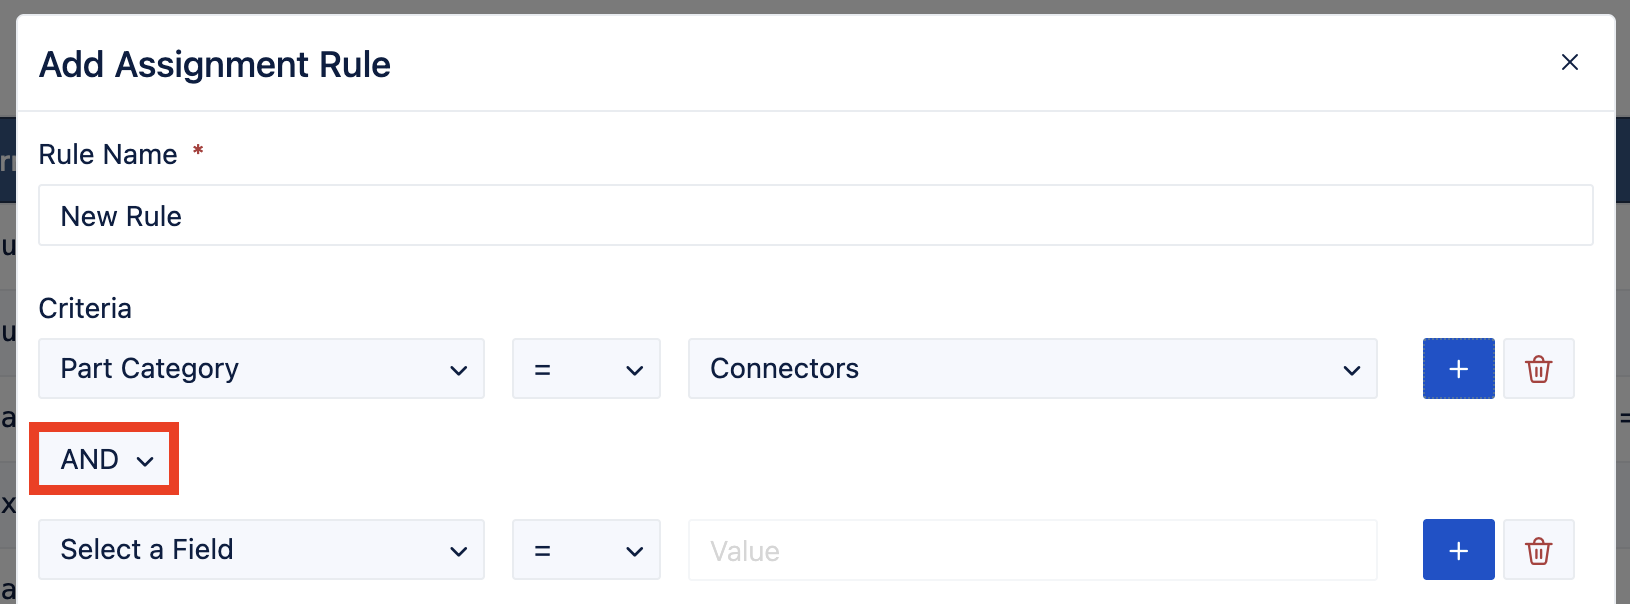1630x604 pixels.
Task: Add criterion using plus icon in Value row
Action: (x=1458, y=549)
